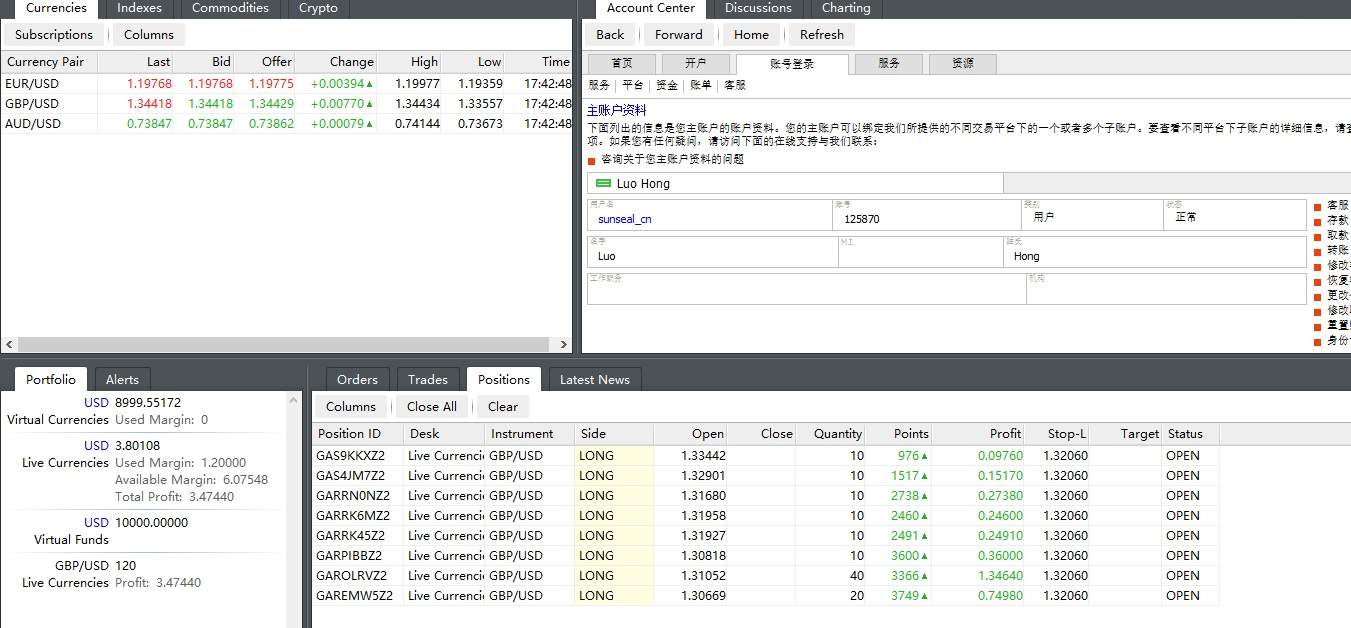The image size is (1351, 628).
Task: Show the Latest News tab
Action: click(x=595, y=380)
